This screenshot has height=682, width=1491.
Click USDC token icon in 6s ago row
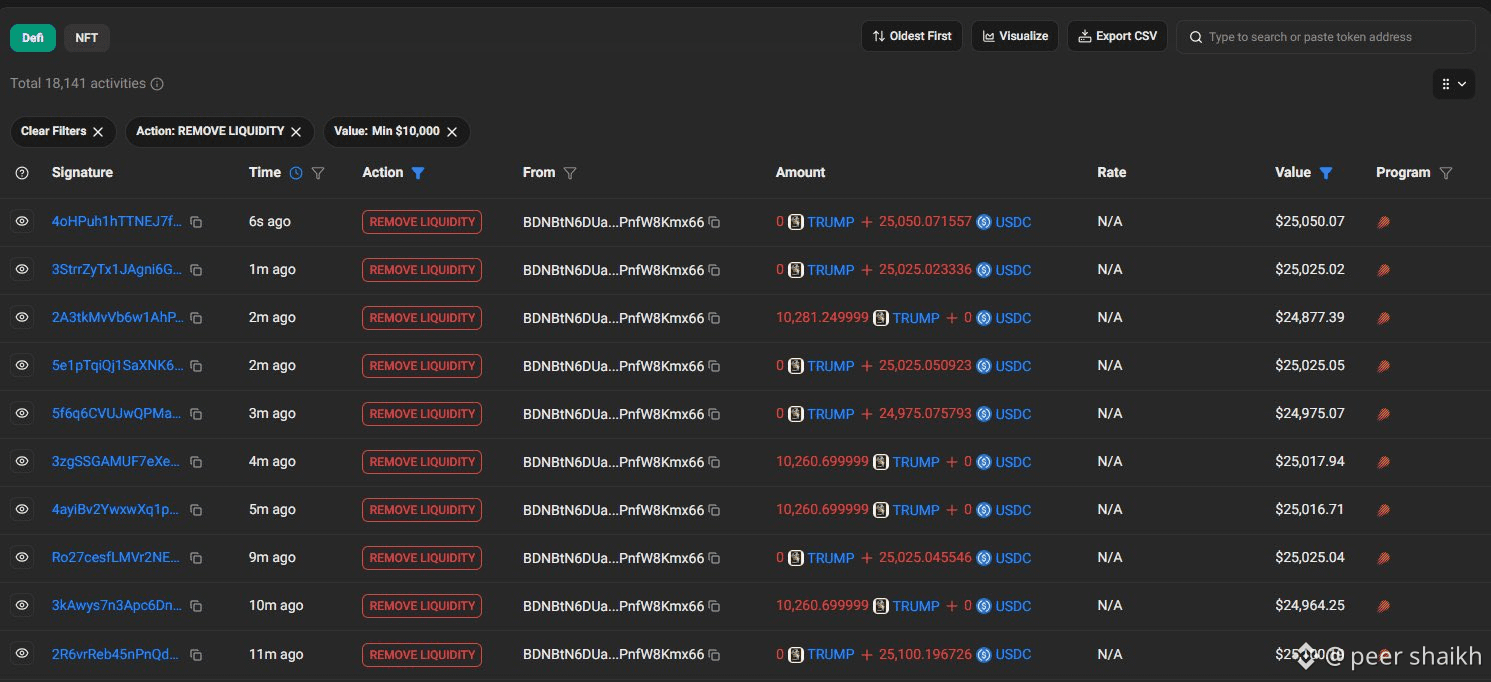click(984, 222)
